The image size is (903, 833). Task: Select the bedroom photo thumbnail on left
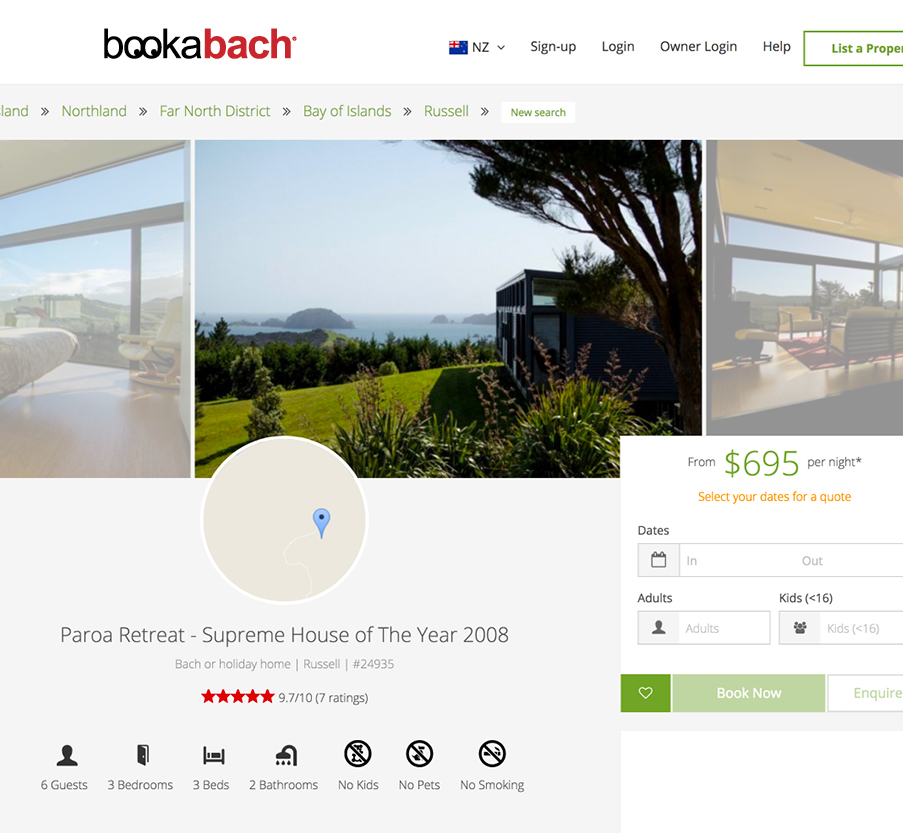pos(95,309)
